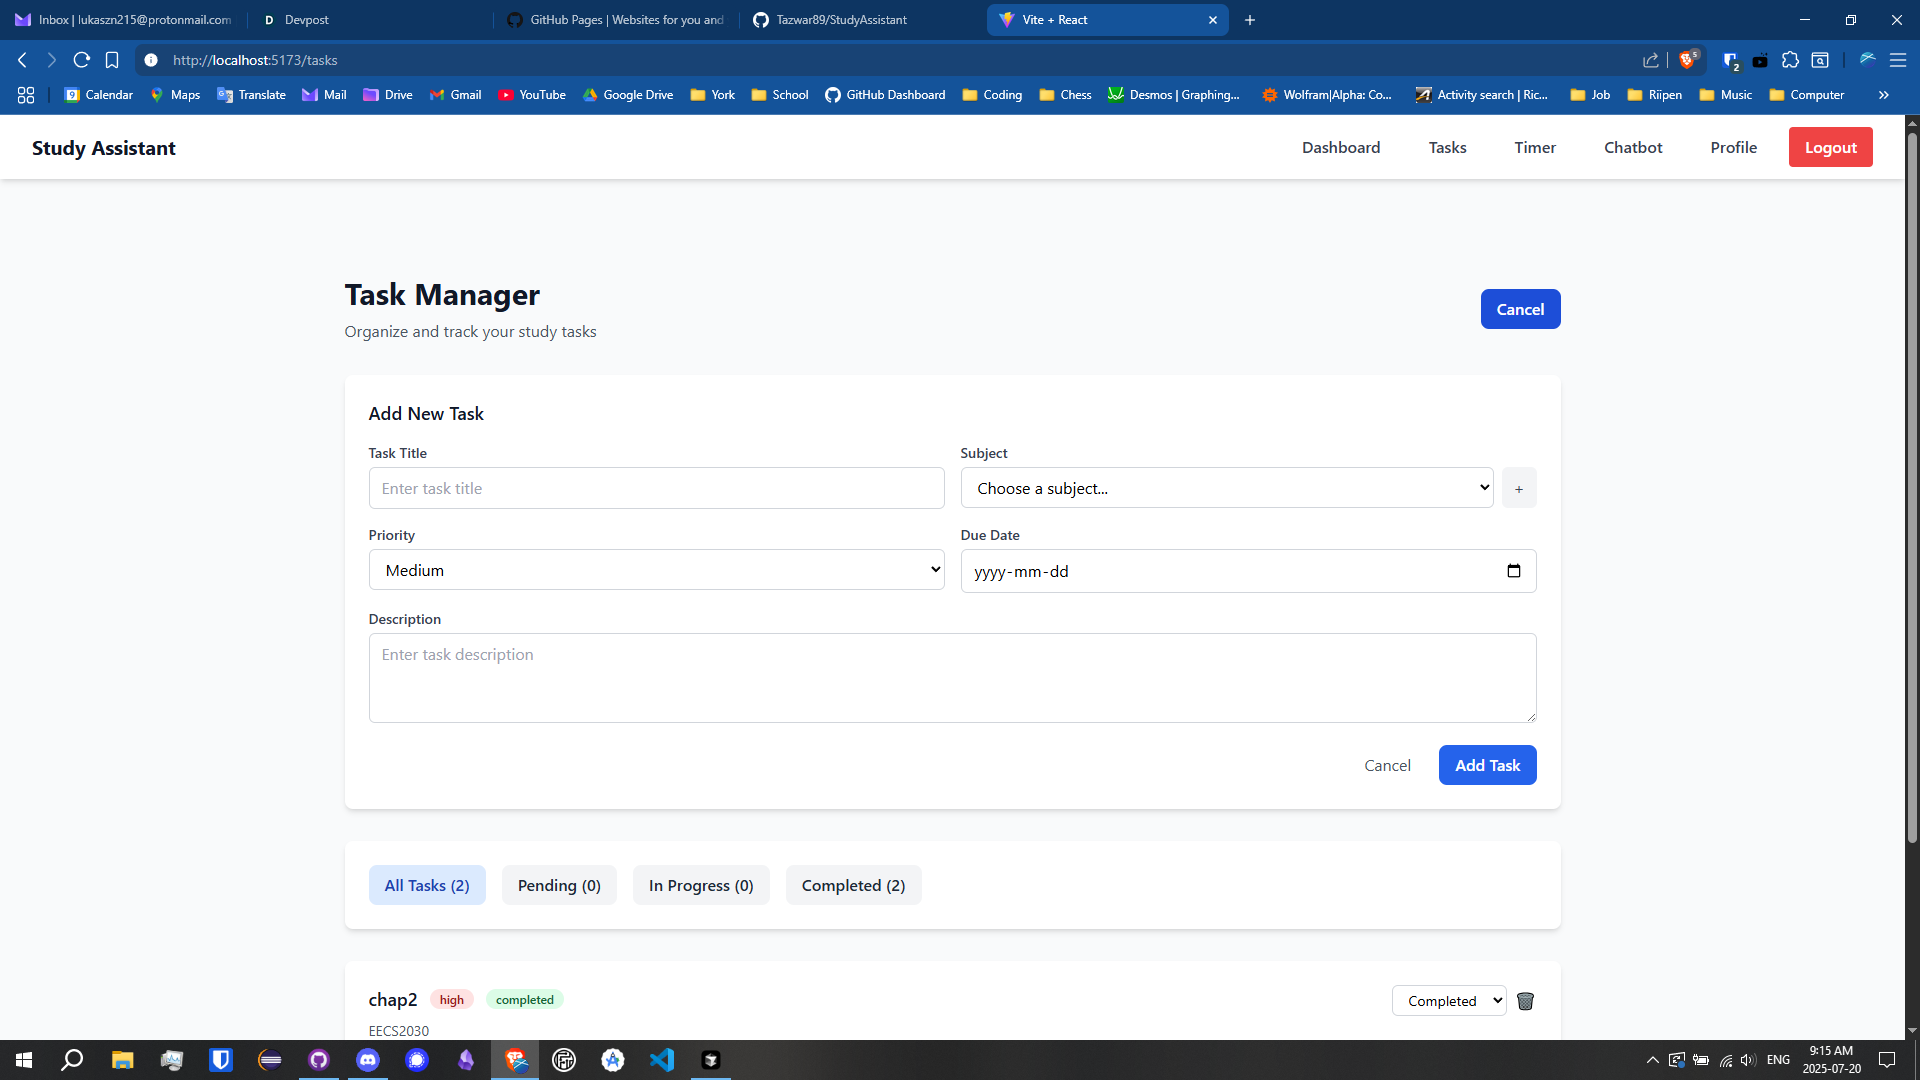Click the plus button to add subject

click(x=1518, y=489)
